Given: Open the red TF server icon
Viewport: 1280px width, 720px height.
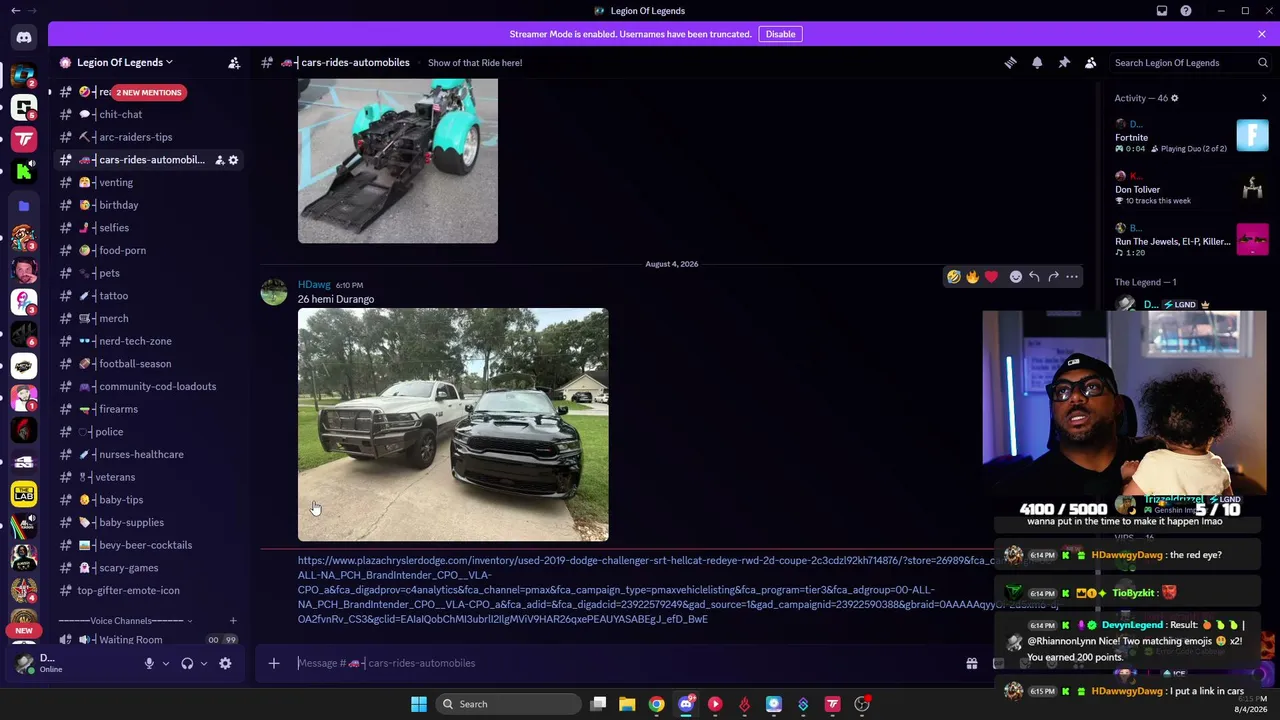Looking at the screenshot, I should [x=24, y=139].
